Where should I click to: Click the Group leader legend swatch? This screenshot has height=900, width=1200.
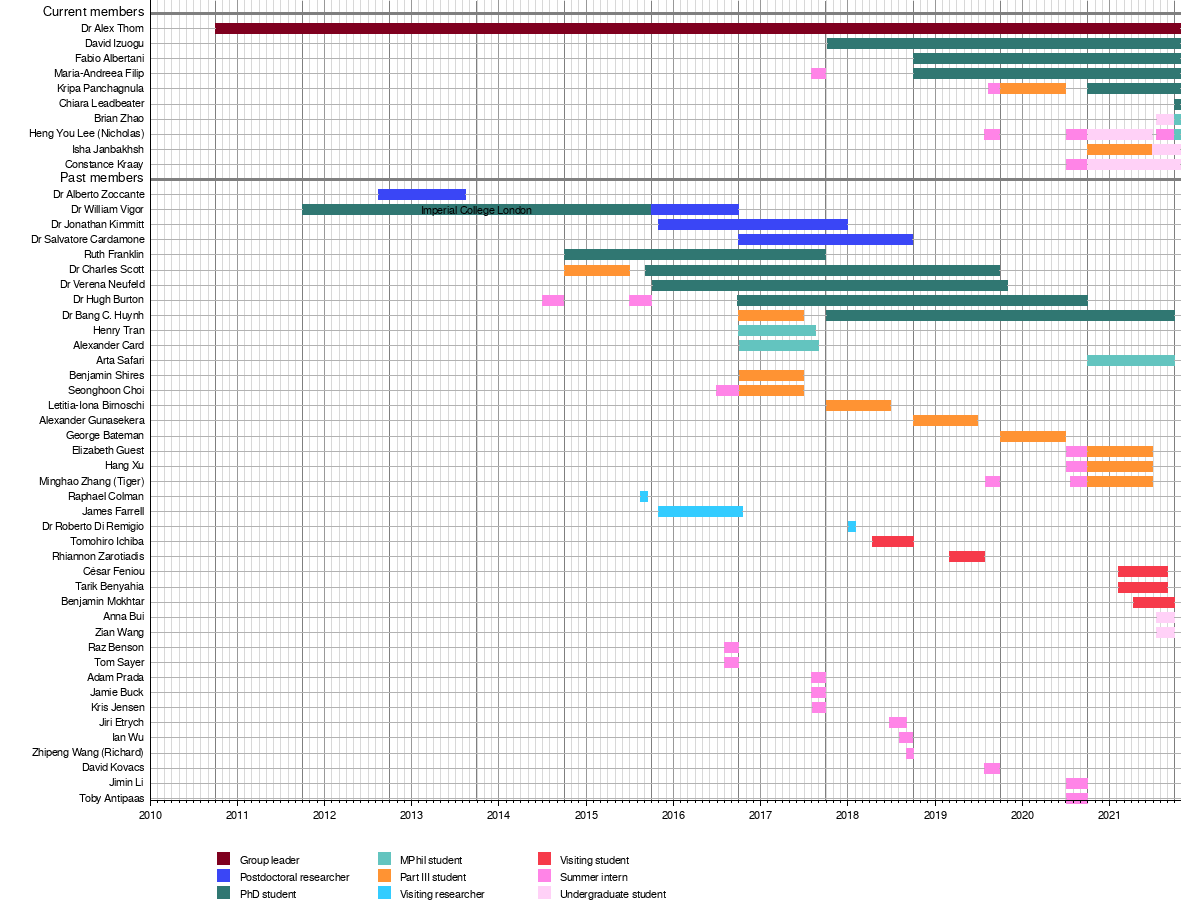224,859
